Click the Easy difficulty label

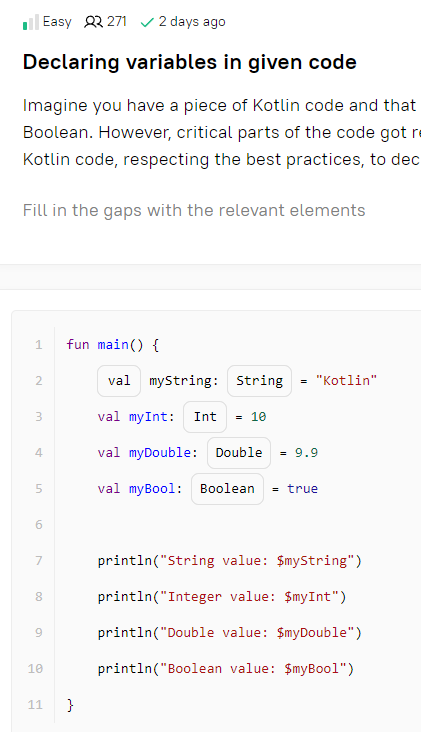[57, 22]
